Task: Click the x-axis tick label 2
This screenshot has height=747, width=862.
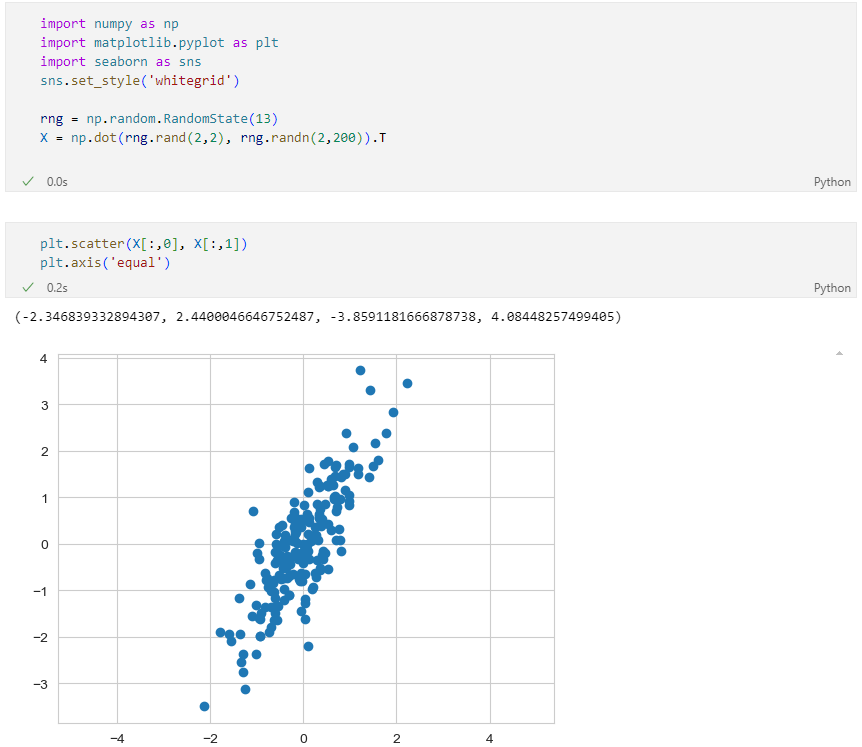Action: (396, 739)
